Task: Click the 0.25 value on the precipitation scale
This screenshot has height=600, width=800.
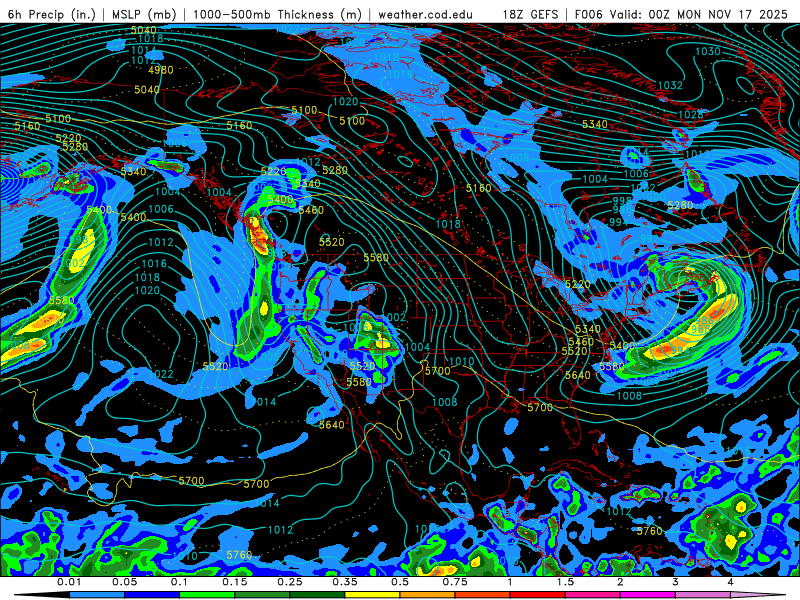Action: (x=290, y=582)
